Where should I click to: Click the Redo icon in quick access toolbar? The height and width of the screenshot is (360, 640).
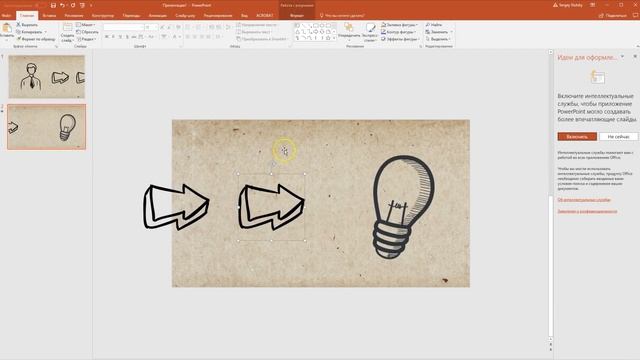coord(73,5)
